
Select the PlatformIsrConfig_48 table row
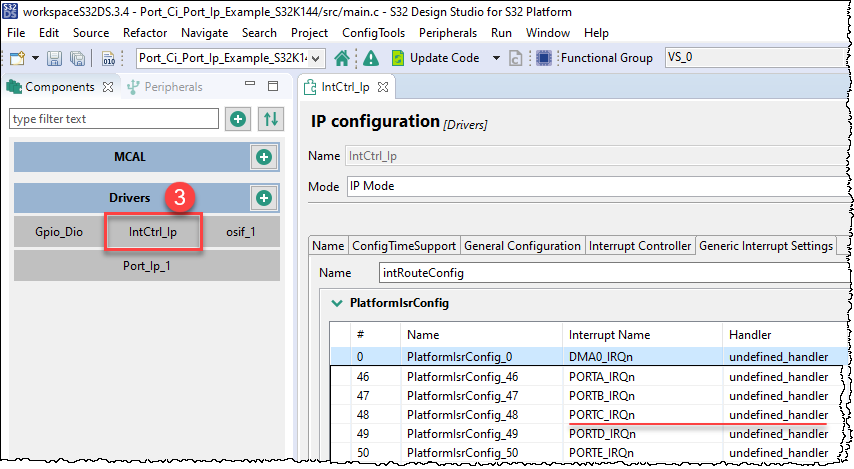pos(460,414)
